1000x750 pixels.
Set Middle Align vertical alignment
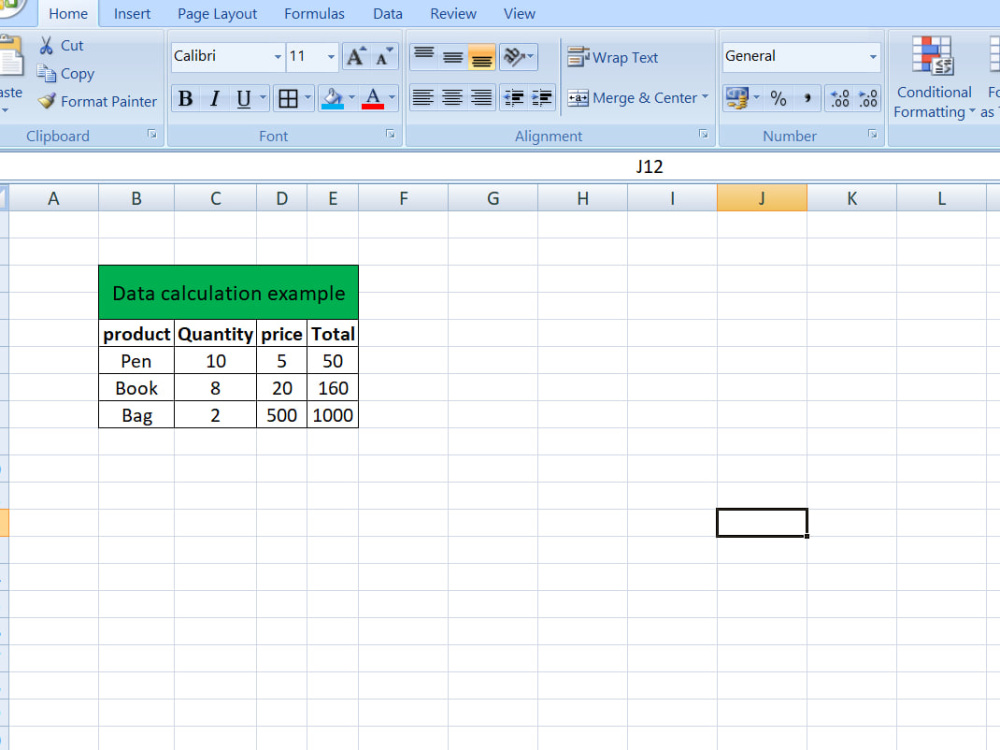click(x=453, y=57)
